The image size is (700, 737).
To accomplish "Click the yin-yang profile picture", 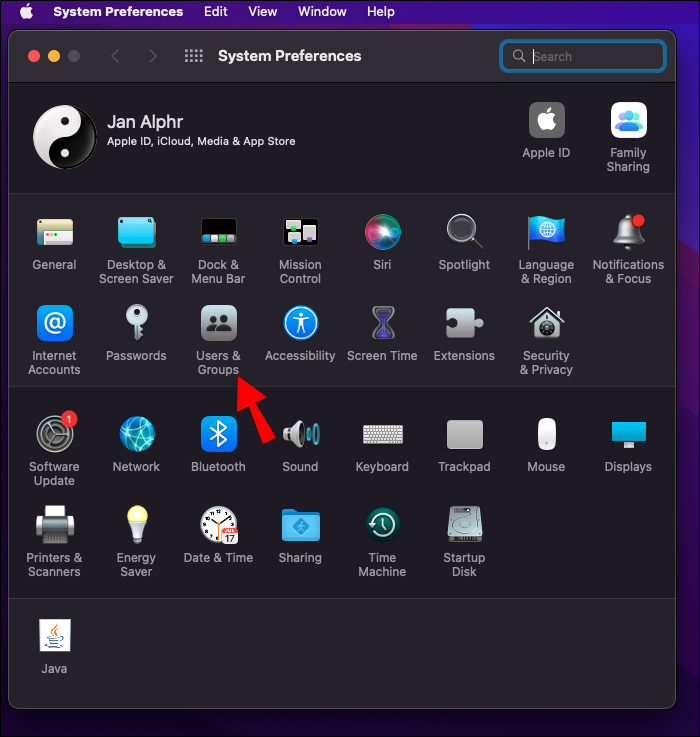I will coord(64,136).
